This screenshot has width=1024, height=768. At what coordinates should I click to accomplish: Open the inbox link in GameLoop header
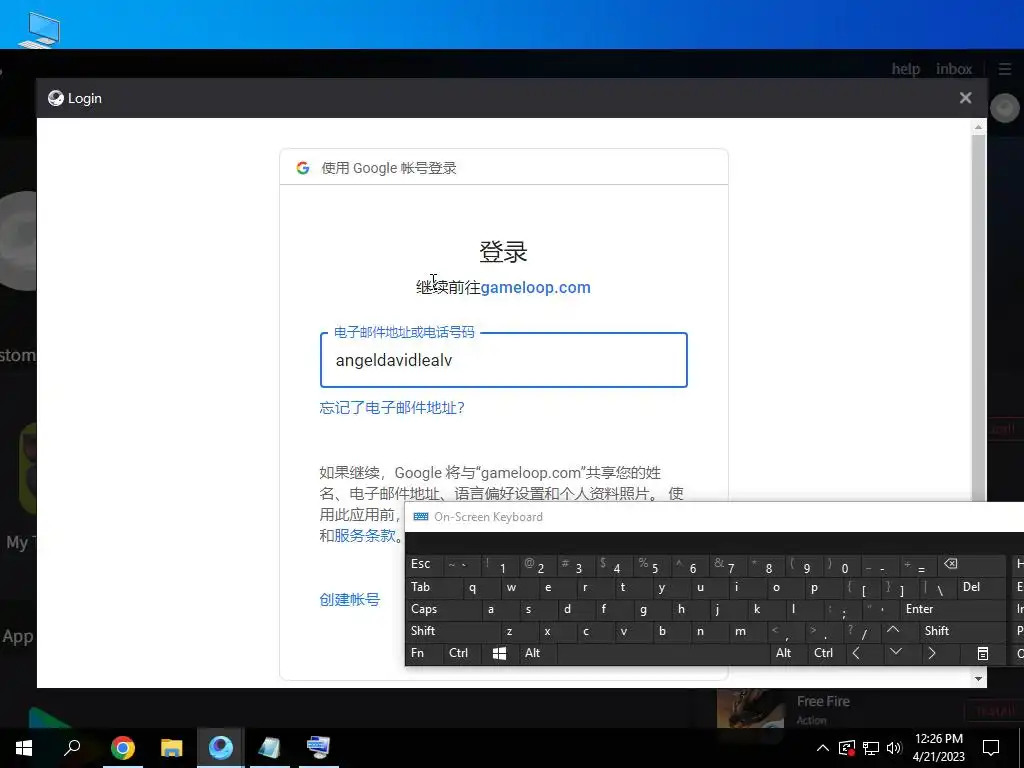pyautogui.click(x=953, y=69)
